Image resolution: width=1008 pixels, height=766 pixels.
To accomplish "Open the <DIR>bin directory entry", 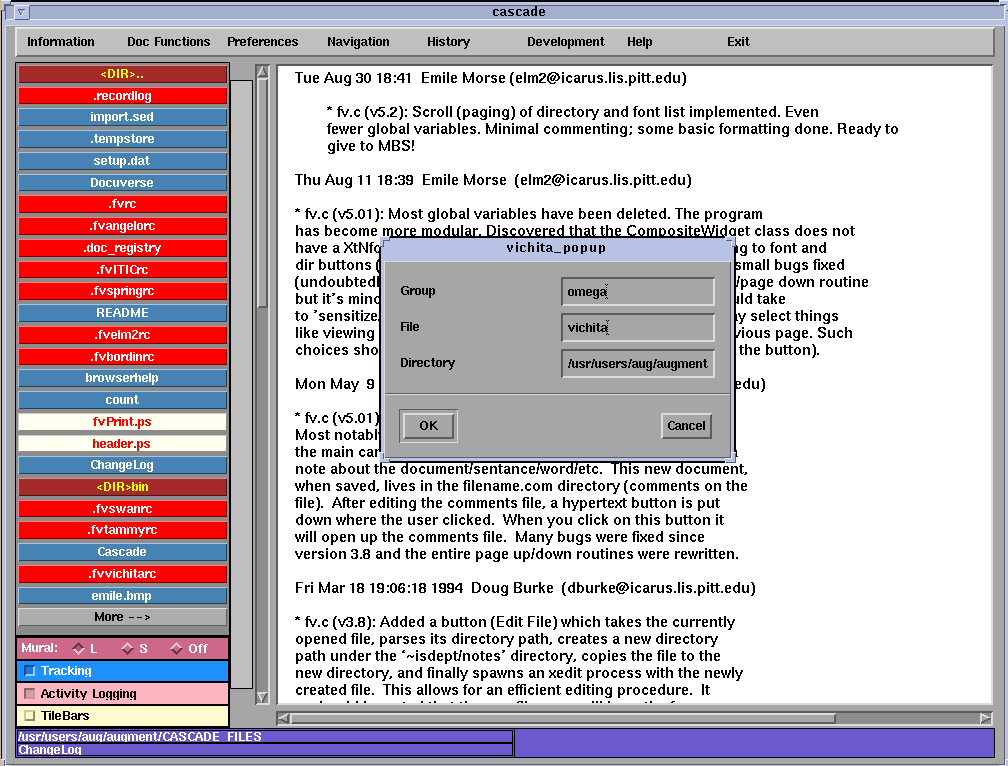I will point(122,487).
